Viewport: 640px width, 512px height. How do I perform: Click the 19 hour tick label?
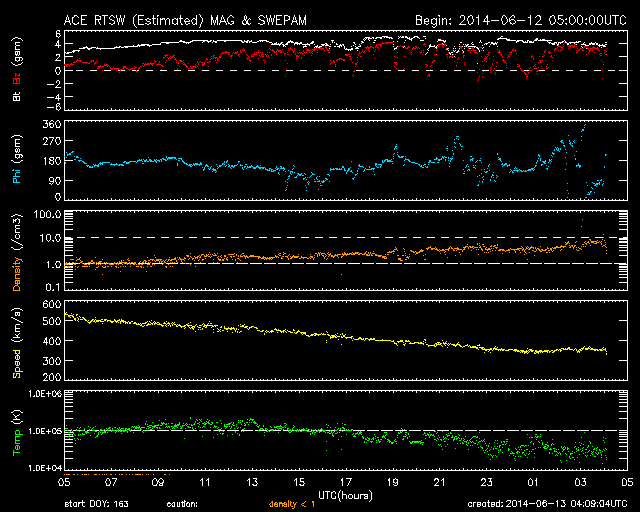pyautogui.click(x=393, y=482)
